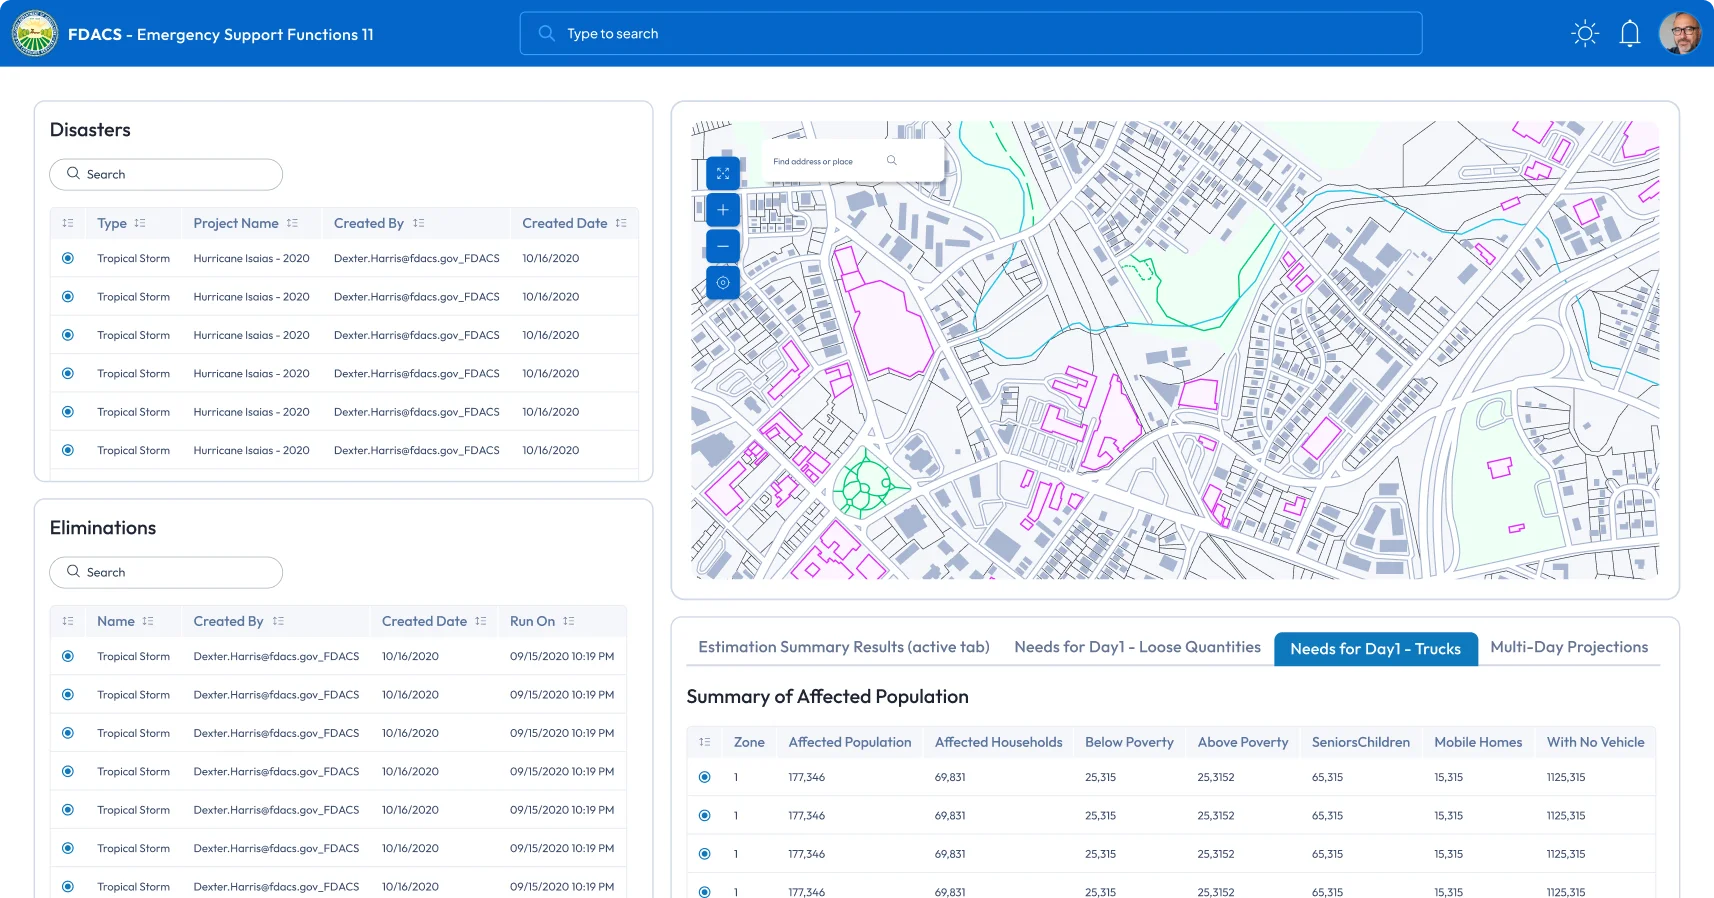The image size is (1714, 898).
Task: Toggle the light mode sun icon
Action: [x=1585, y=34]
